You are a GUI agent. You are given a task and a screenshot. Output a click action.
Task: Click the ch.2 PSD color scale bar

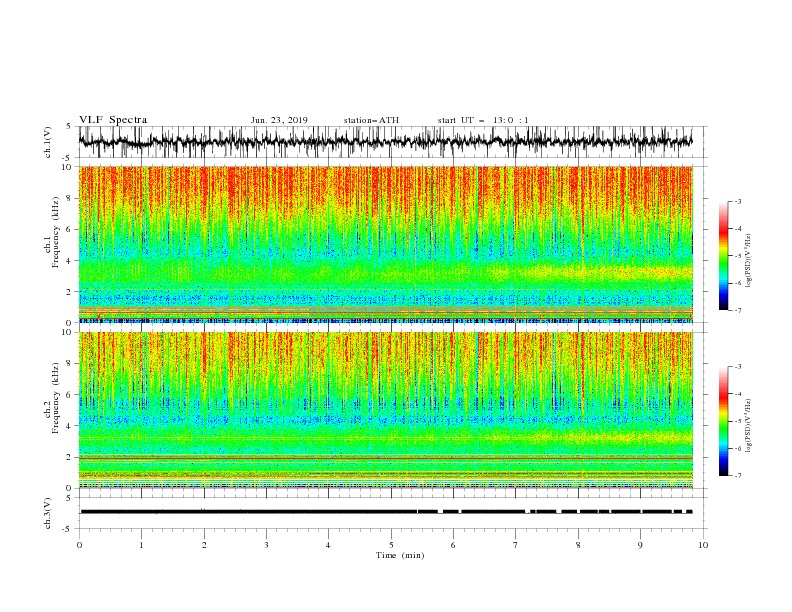coord(723,421)
